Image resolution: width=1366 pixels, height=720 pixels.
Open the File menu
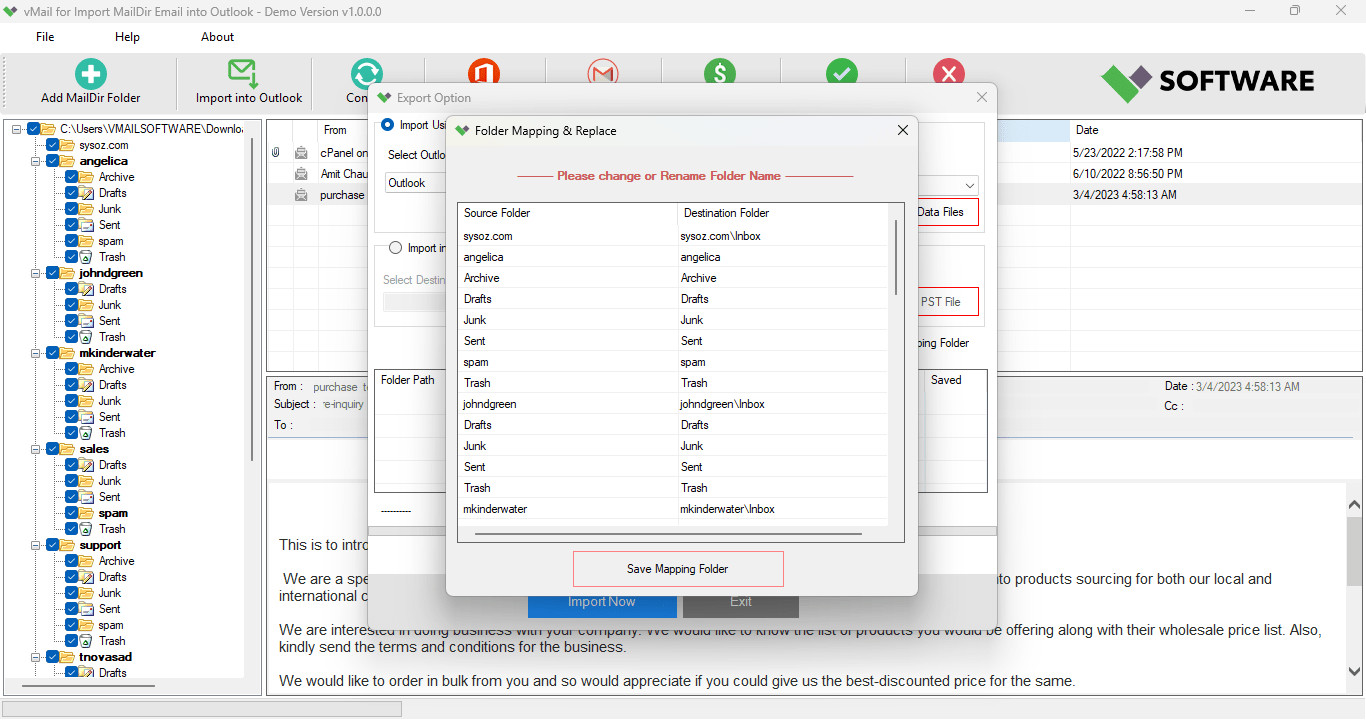45,37
